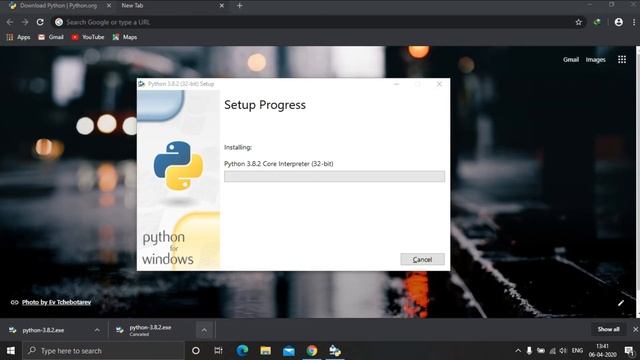Switch to Chrome in the taskbar
Screen dimensions: 640x360
[x=312, y=351]
